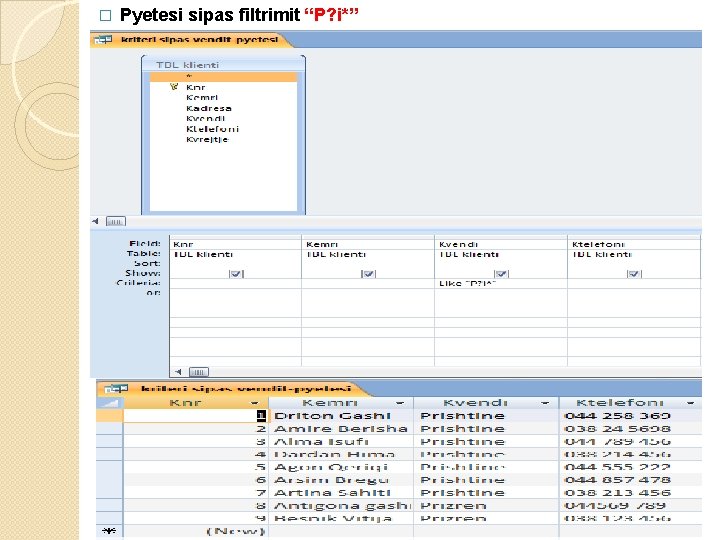Select Knr field in TBL klienti list
This screenshot has height=540, width=720.
(196, 87)
